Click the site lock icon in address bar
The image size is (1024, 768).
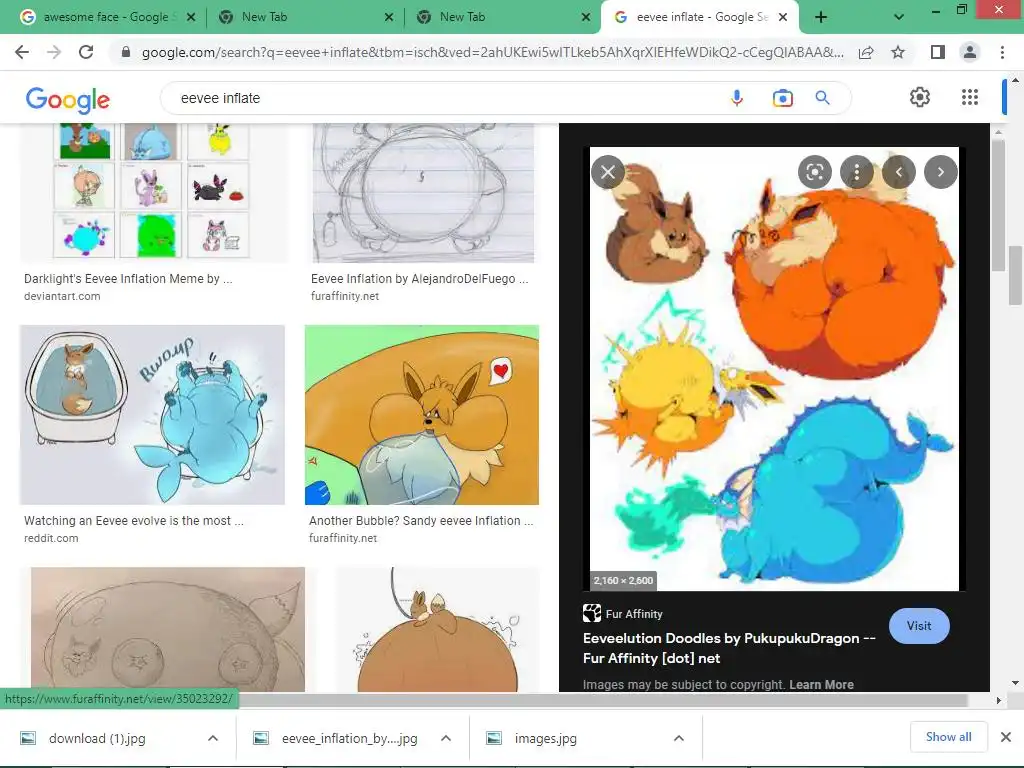[126, 52]
